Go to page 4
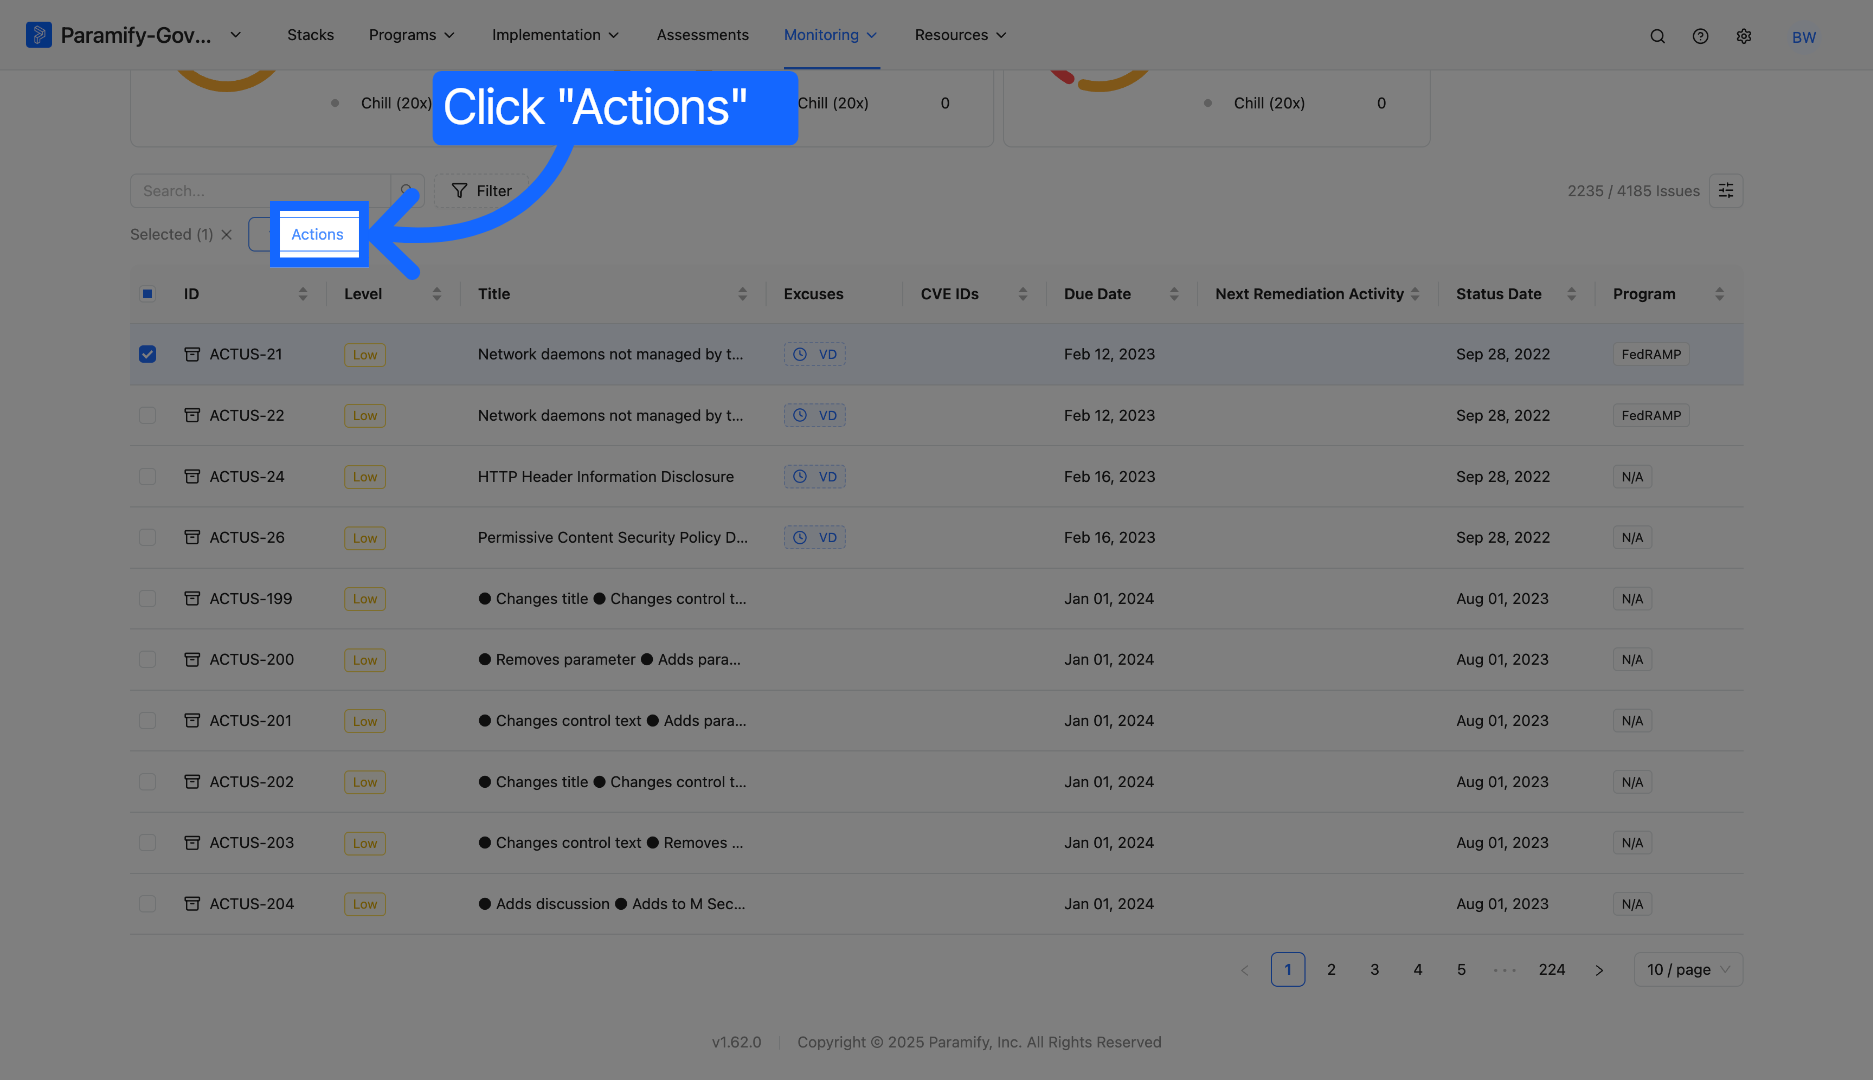 click(1418, 969)
